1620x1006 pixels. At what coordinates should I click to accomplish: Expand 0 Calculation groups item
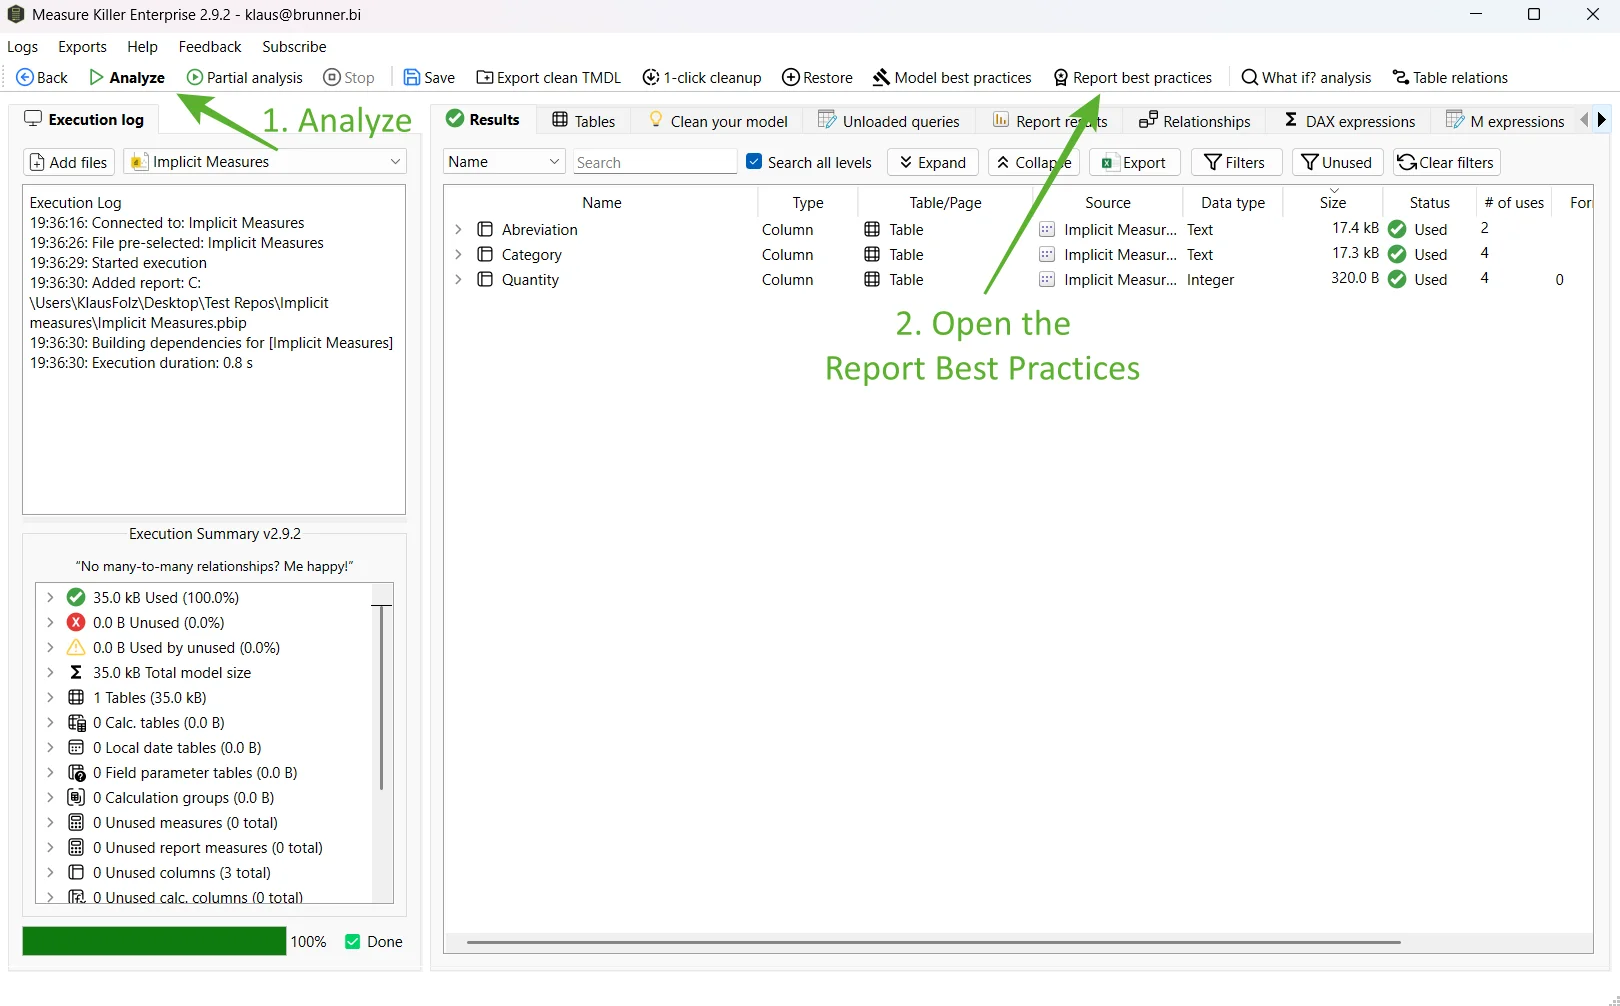pos(50,797)
